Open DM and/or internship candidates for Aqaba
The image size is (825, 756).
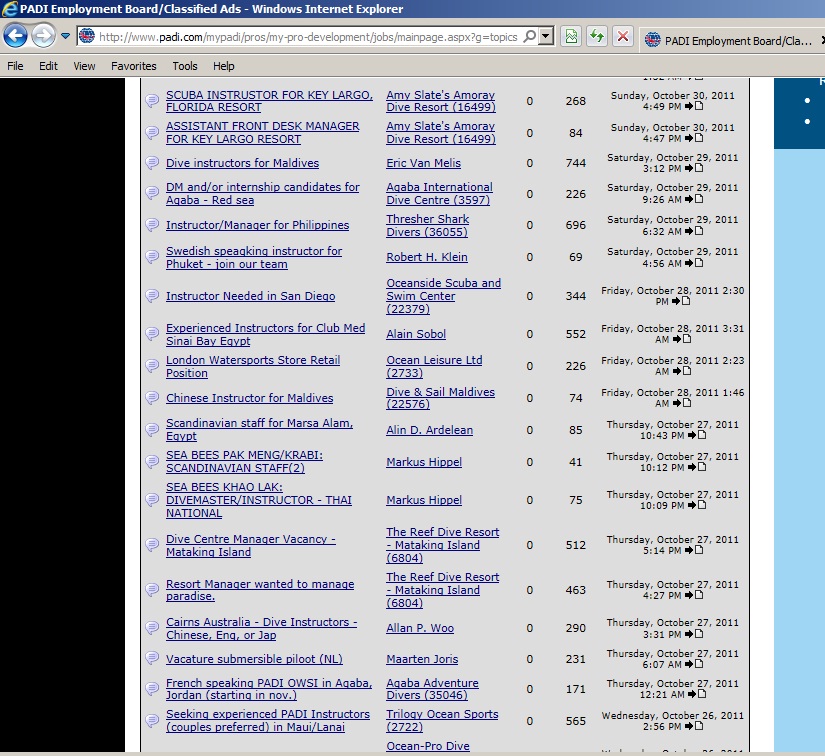coord(263,194)
